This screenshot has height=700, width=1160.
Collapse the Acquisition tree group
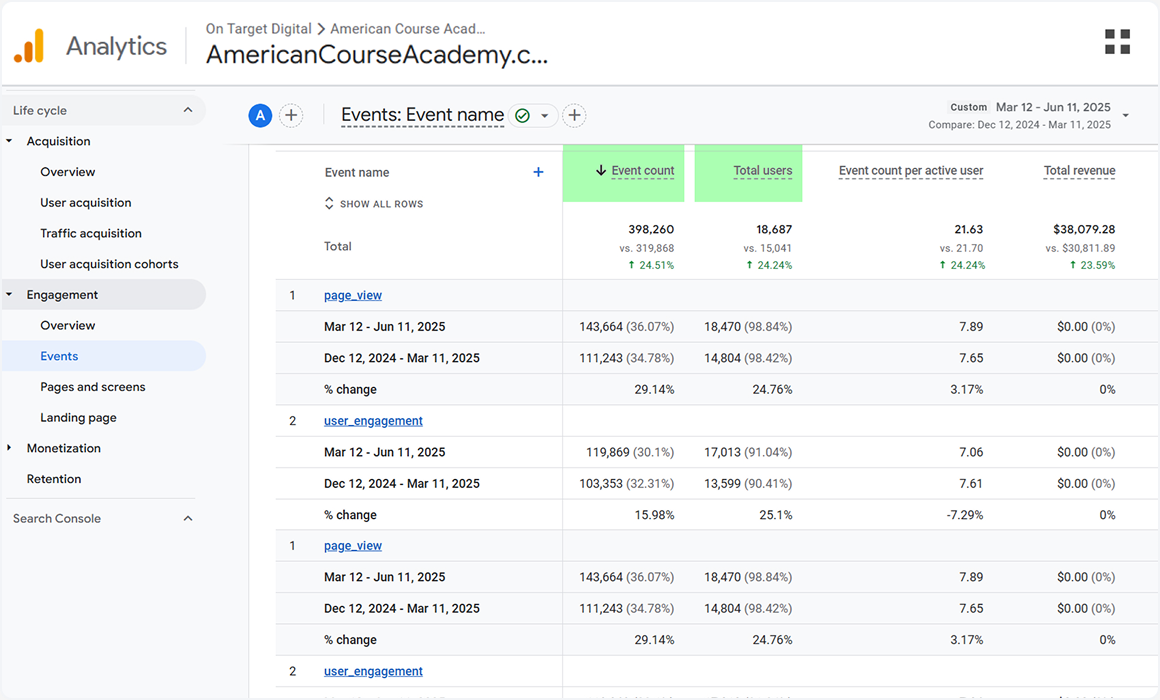click(x=10, y=141)
